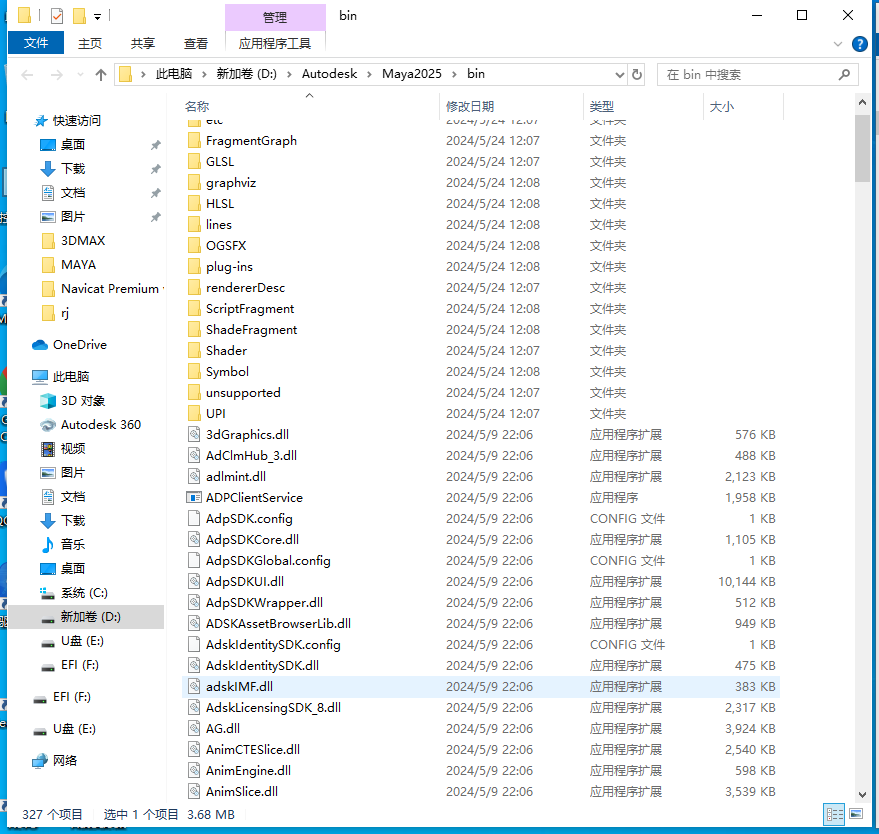Switch to details view layout toggle

833,815
